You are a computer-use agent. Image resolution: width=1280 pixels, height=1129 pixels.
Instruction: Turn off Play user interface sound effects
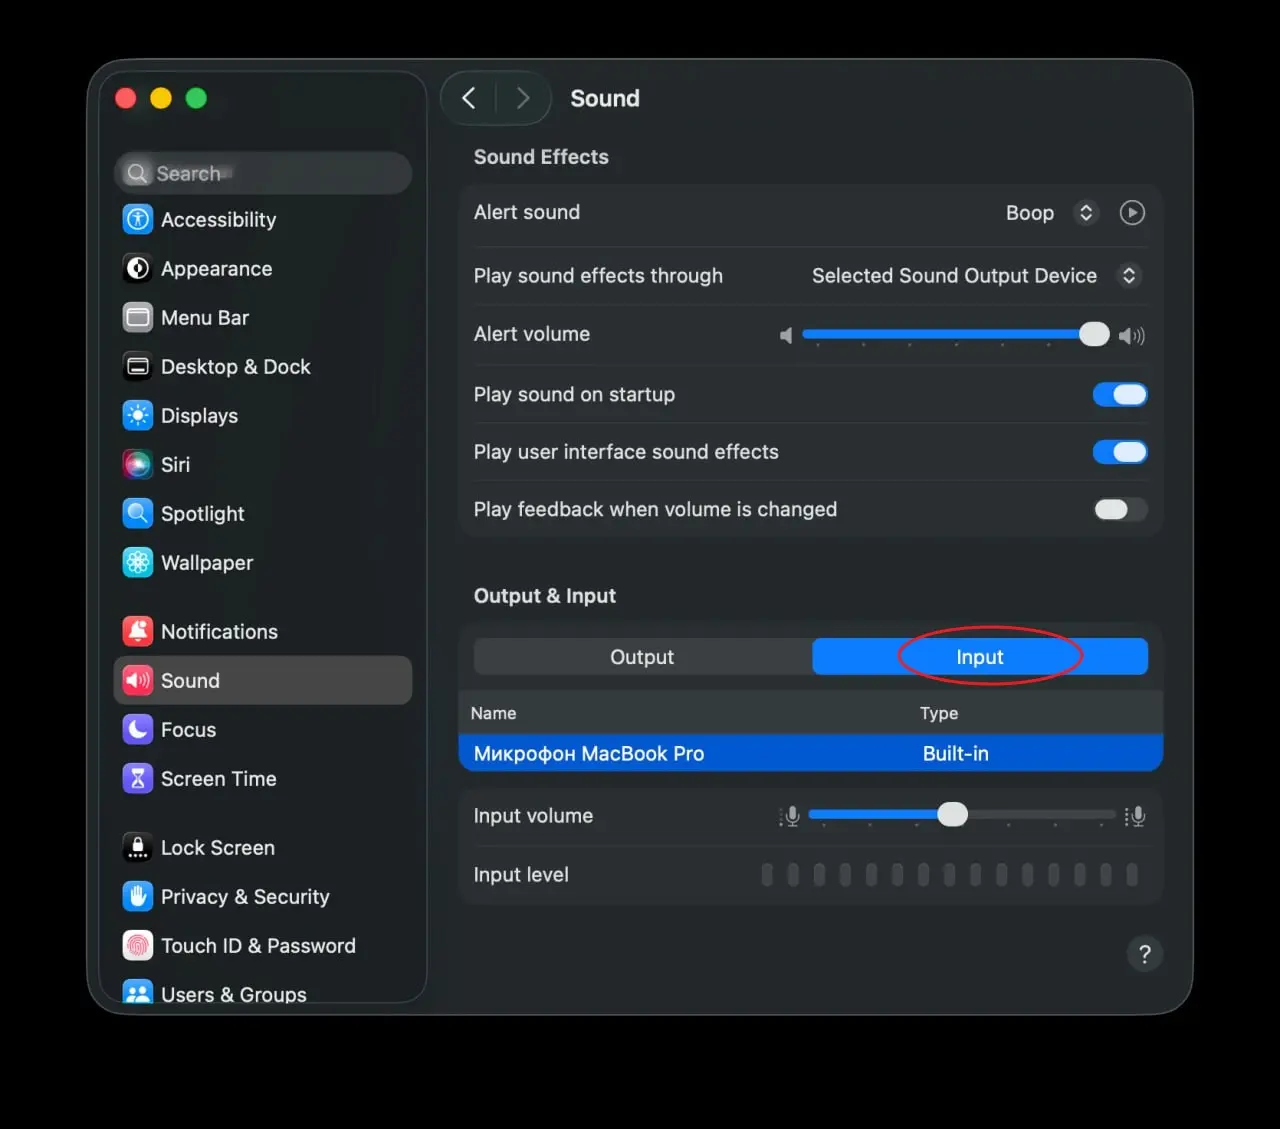tap(1120, 452)
